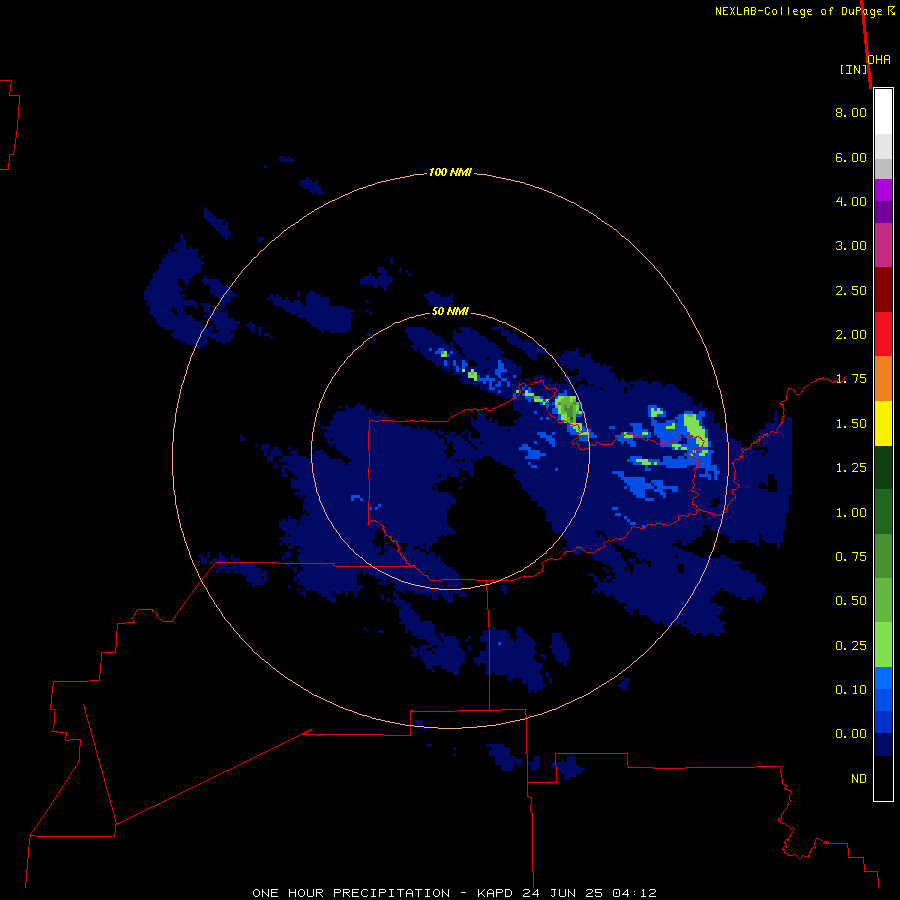
Task: Click the 0.00 legend value
Action: click(x=851, y=734)
